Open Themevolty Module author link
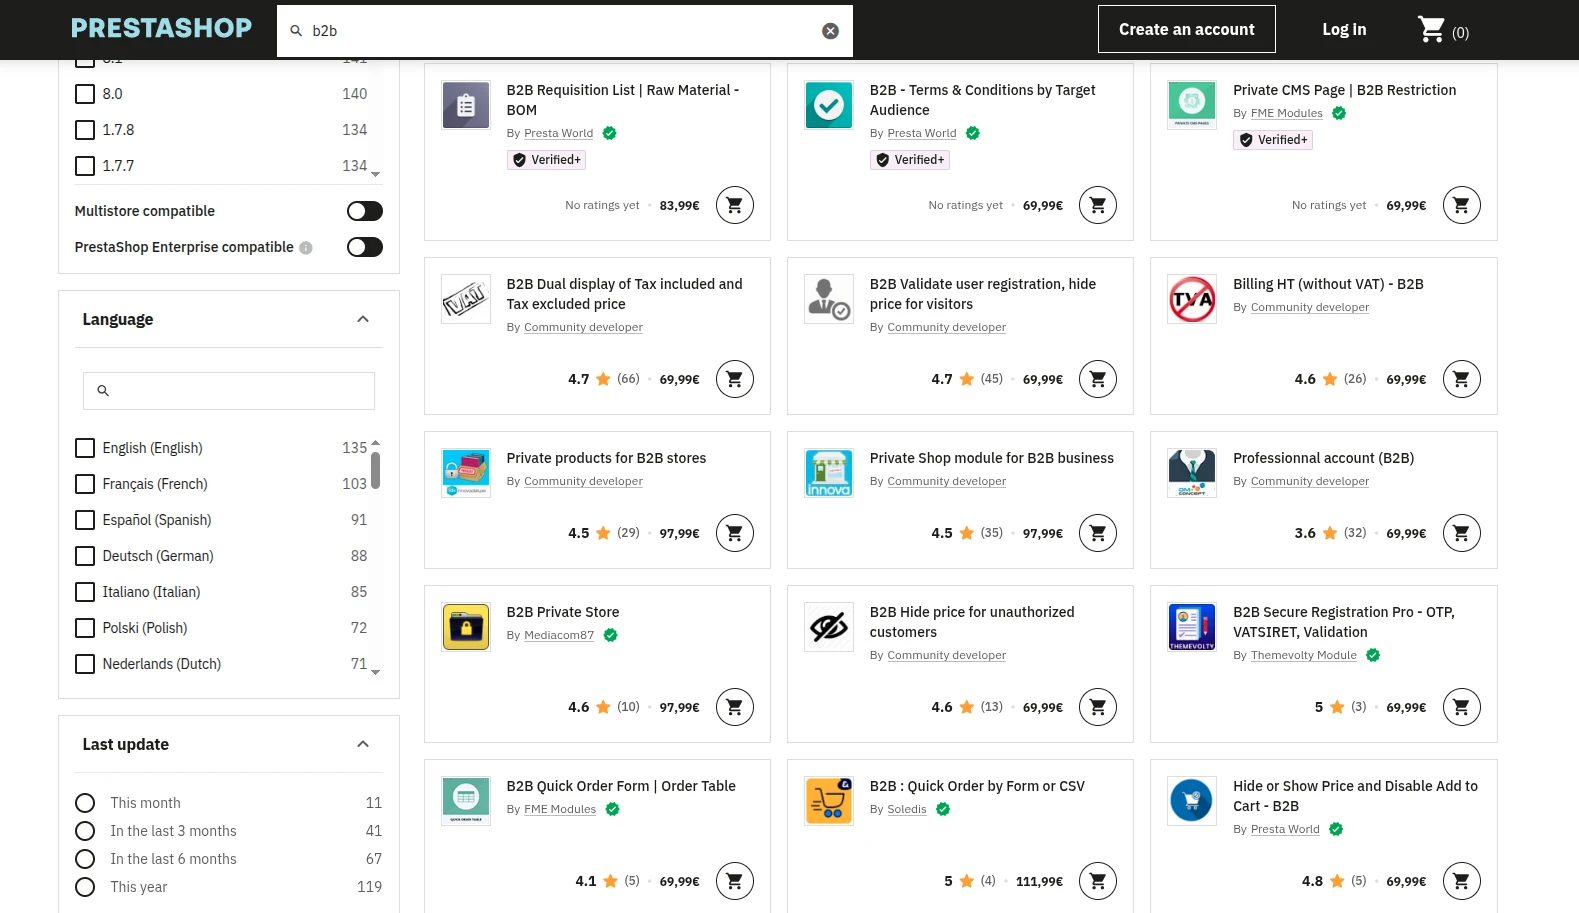 (1304, 655)
